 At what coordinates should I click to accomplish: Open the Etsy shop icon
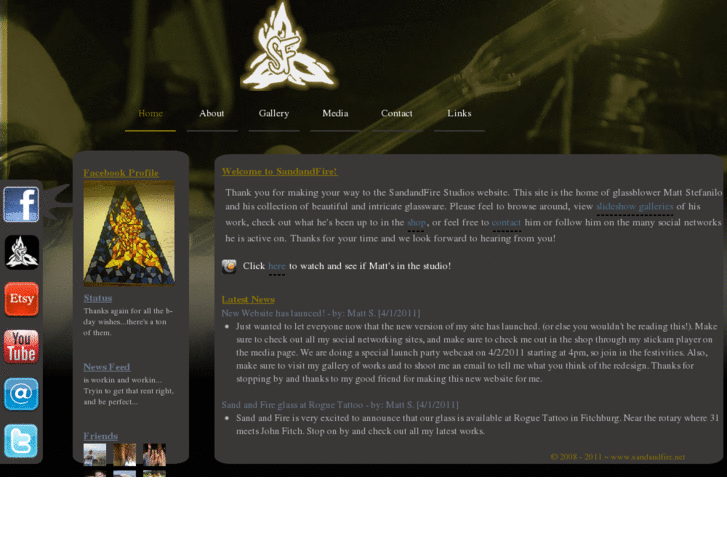tap(21, 299)
